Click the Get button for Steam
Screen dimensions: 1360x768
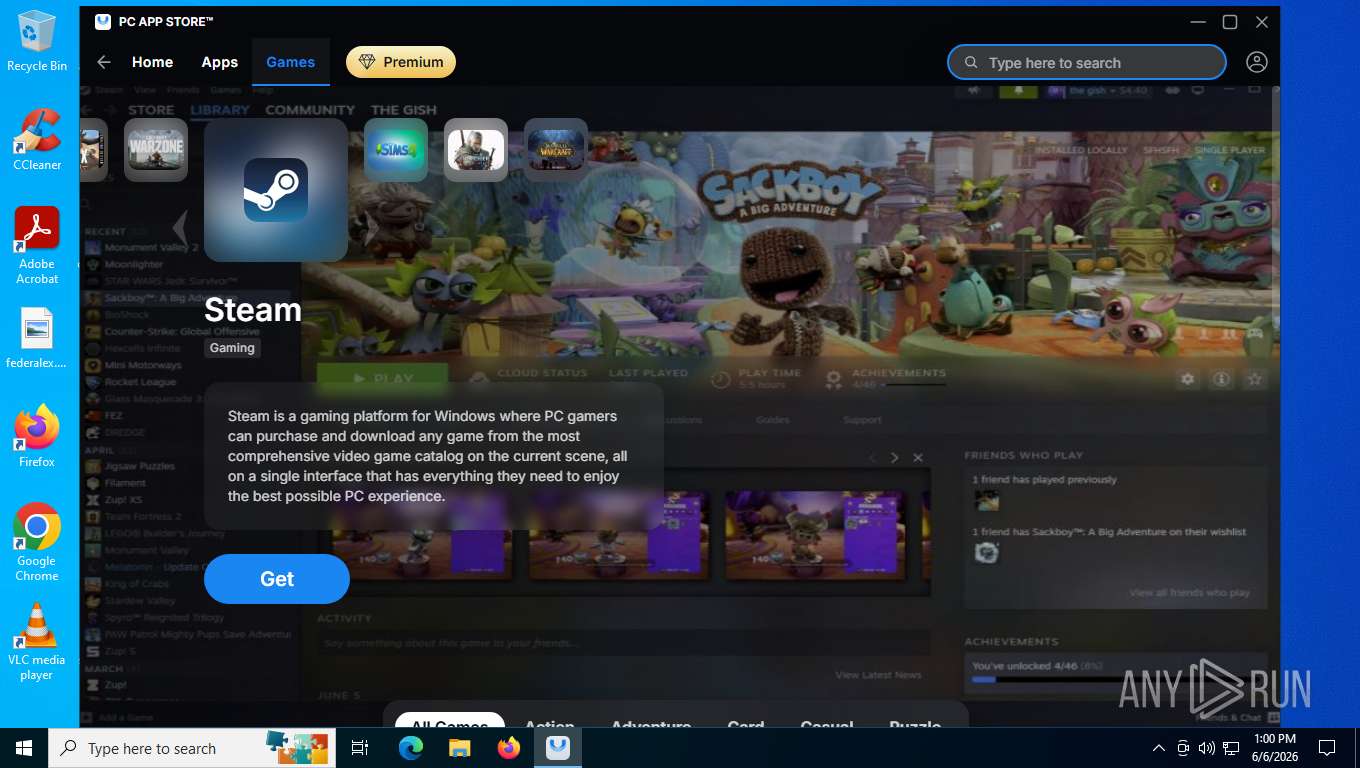click(277, 579)
